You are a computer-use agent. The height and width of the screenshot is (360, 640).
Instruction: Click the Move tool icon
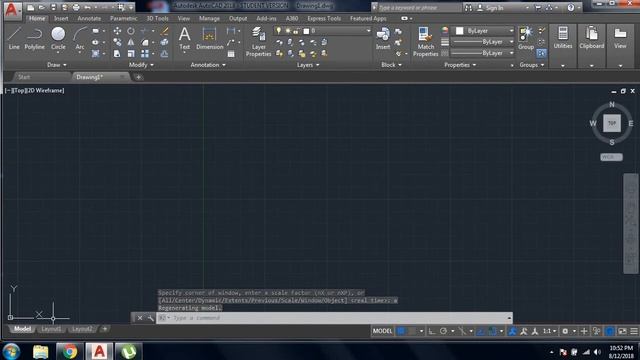coord(117,31)
